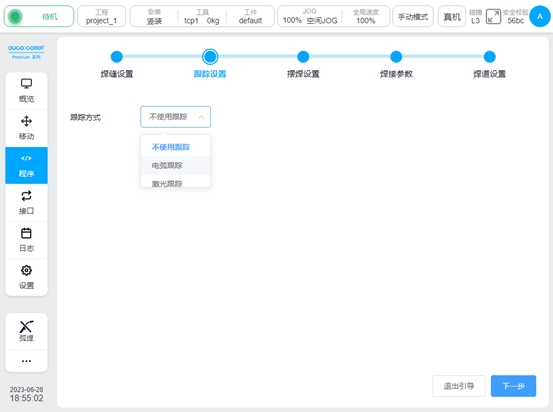Click the fullscreen expand icon in header
The height and width of the screenshot is (412, 553).
[x=493, y=17]
